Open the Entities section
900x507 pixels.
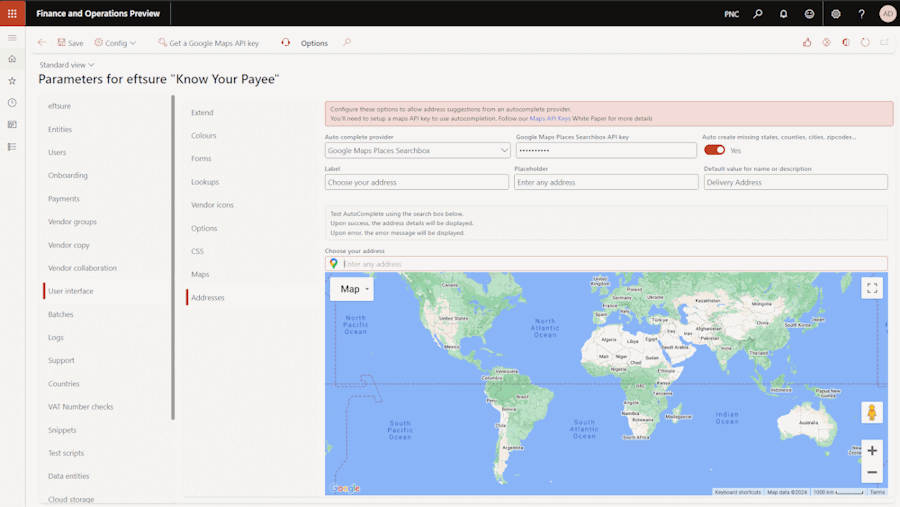click(x=60, y=129)
